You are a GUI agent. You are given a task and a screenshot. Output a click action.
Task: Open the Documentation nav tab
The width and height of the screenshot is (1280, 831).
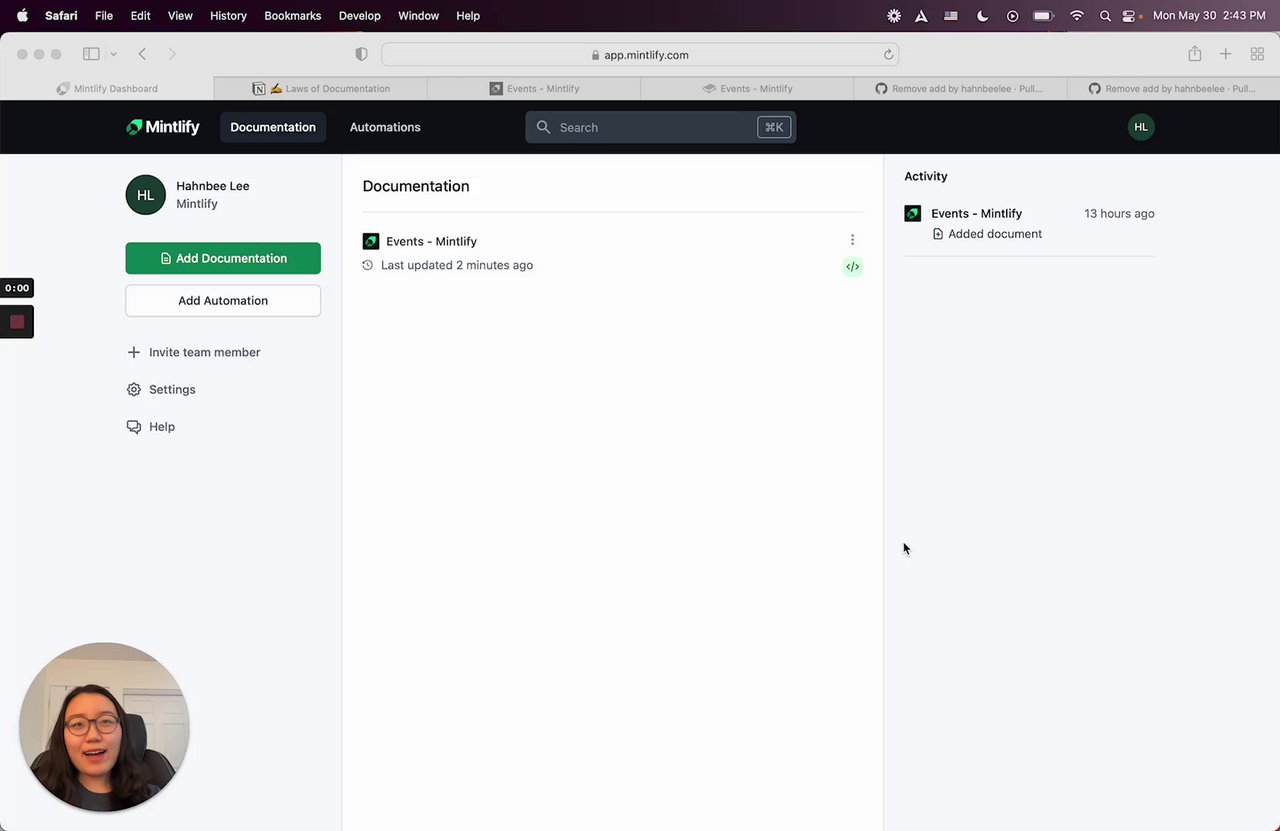tap(273, 127)
